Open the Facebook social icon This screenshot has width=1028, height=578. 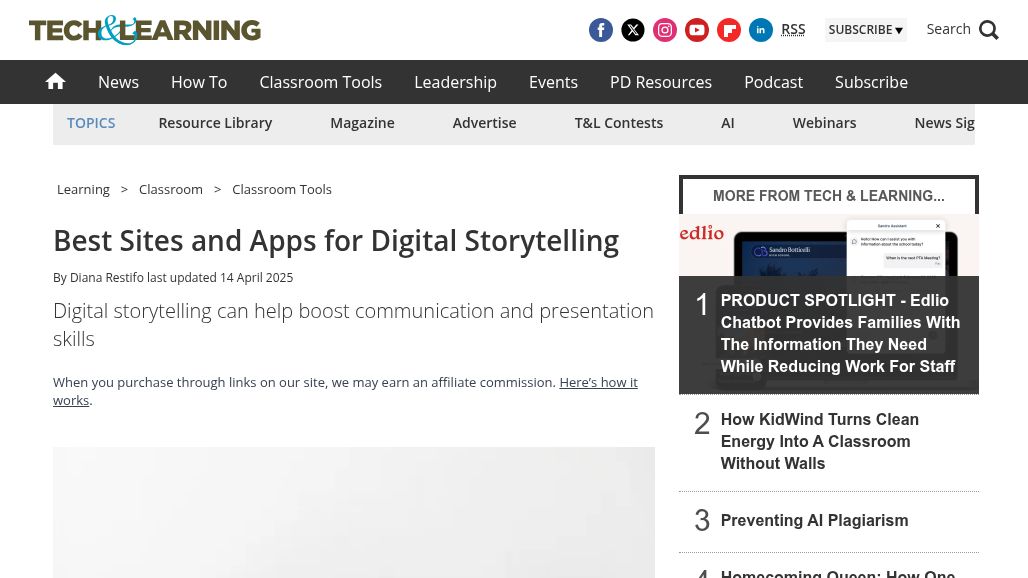(x=601, y=30)
